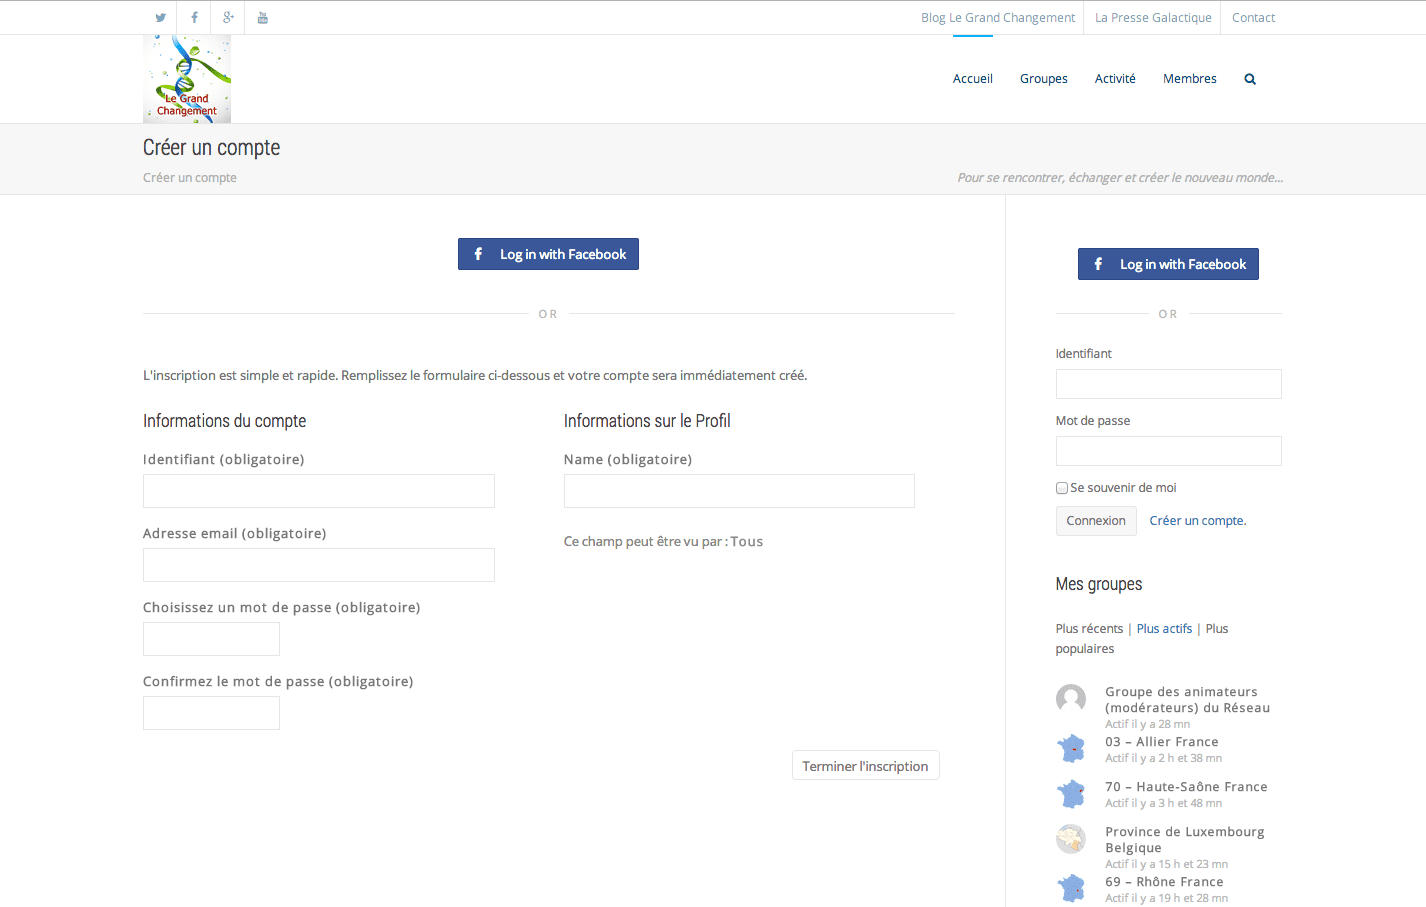Focus the Adresse email (obligatoire) field
The width and height of the screenshot is (1426, 907).
coord(319,565)
